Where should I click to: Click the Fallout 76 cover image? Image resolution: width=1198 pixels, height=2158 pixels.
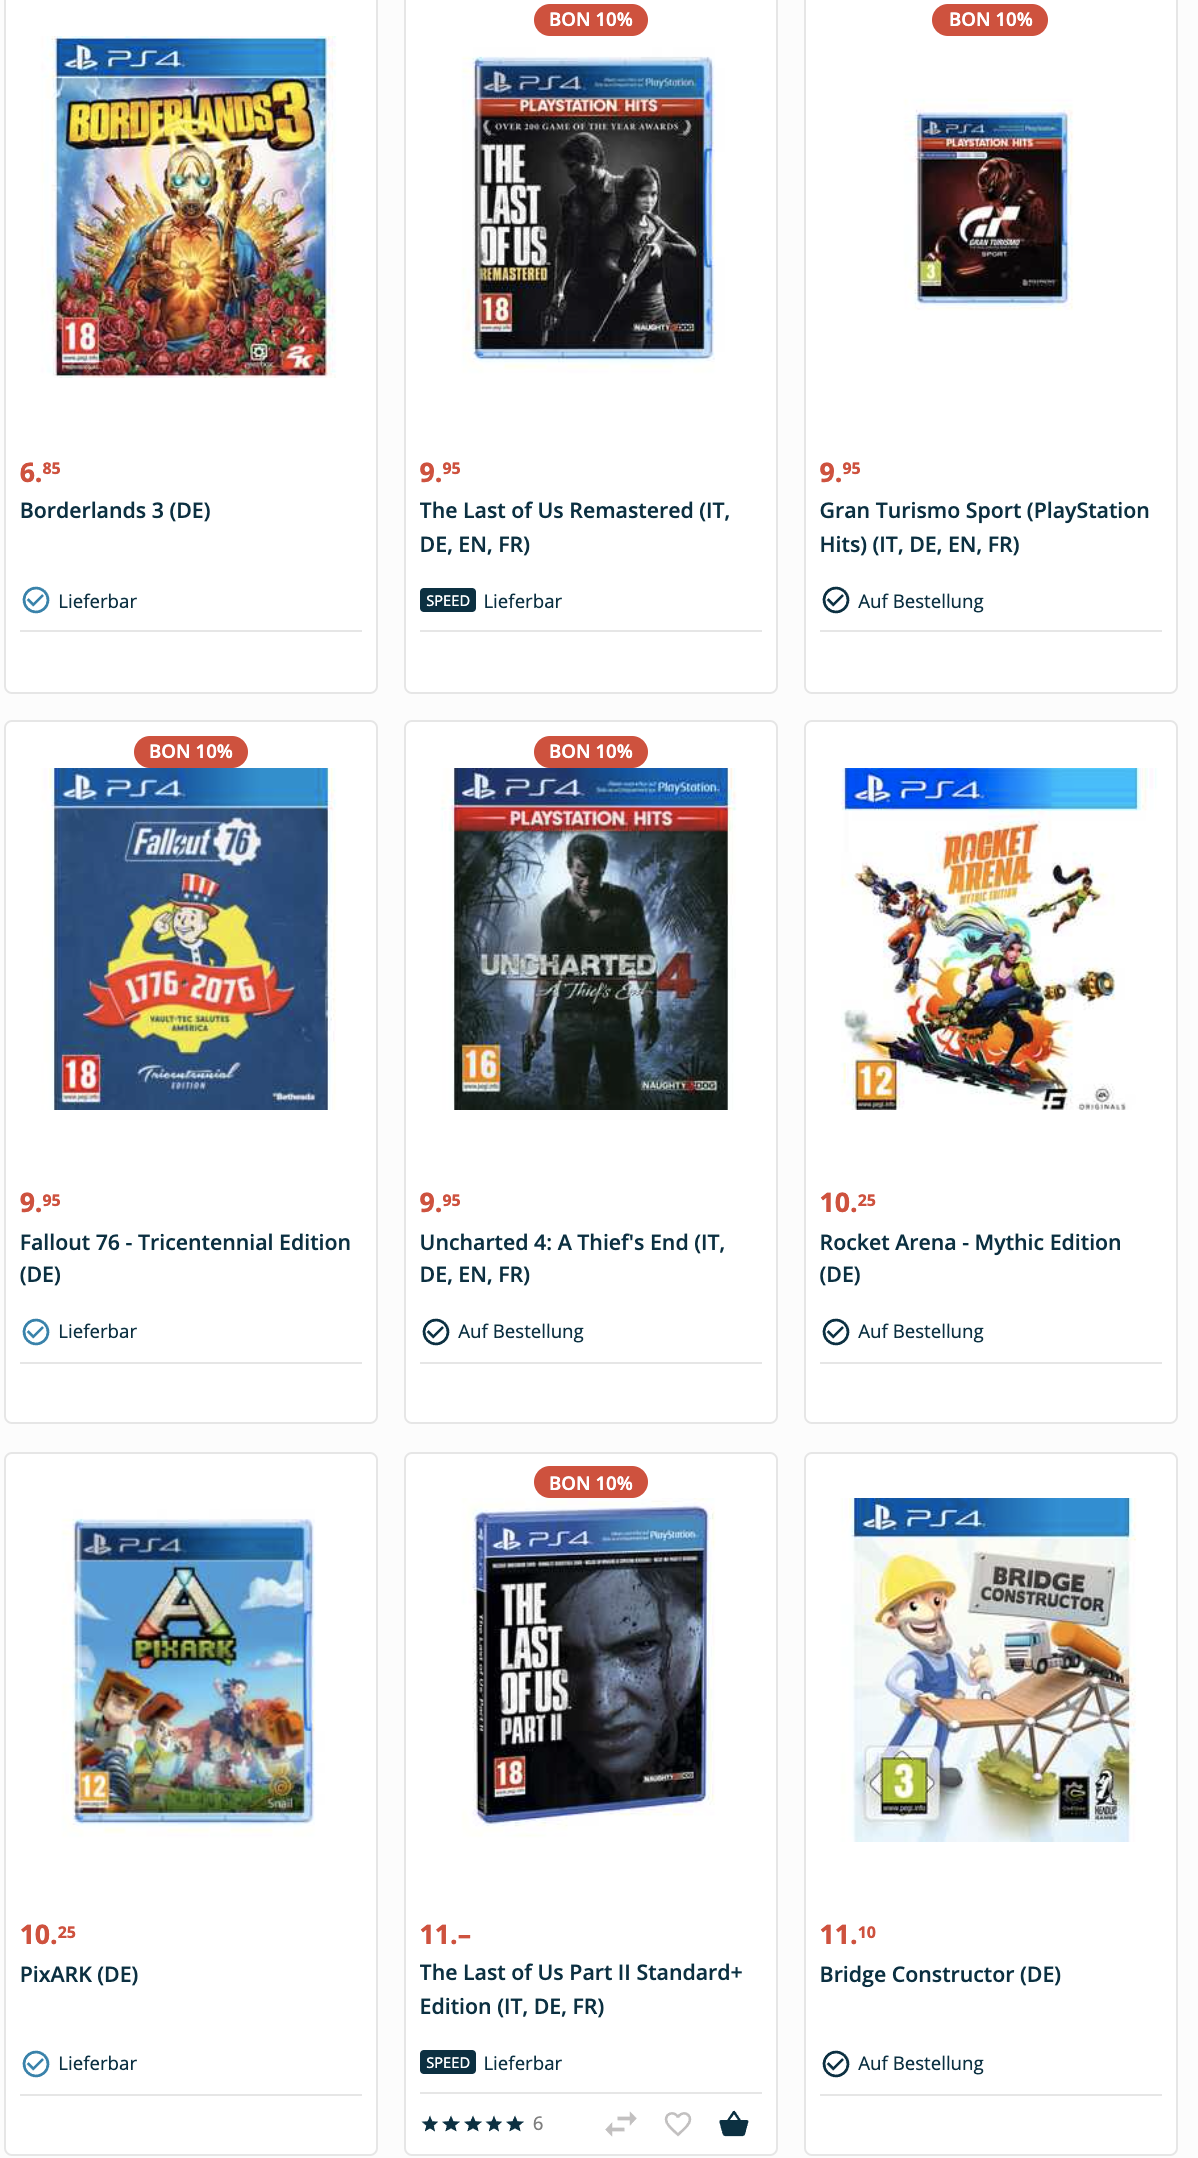(191, 939)
